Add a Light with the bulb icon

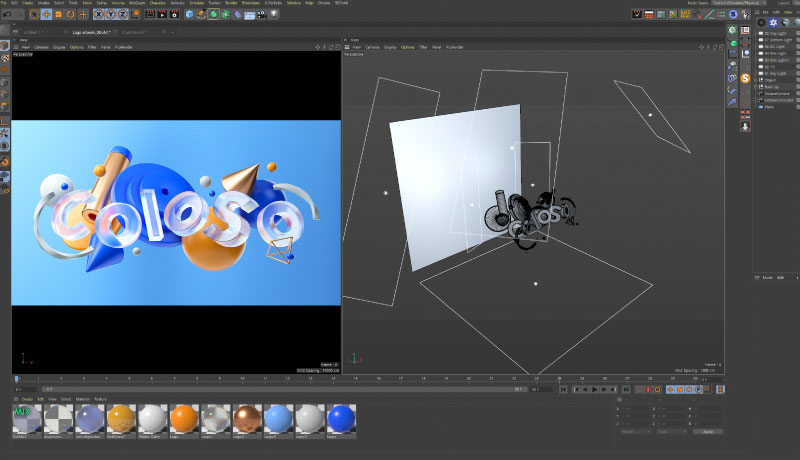coord(274,14)
